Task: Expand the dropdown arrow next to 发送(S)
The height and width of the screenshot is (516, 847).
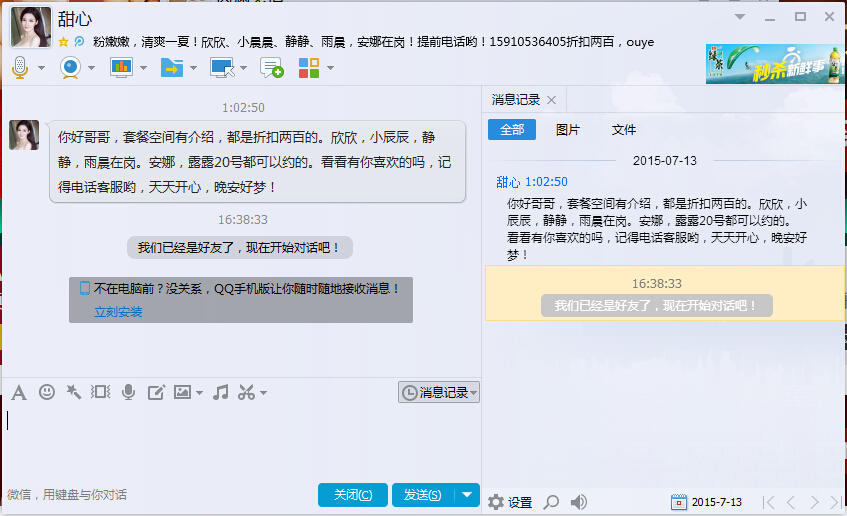Action: 468,495
